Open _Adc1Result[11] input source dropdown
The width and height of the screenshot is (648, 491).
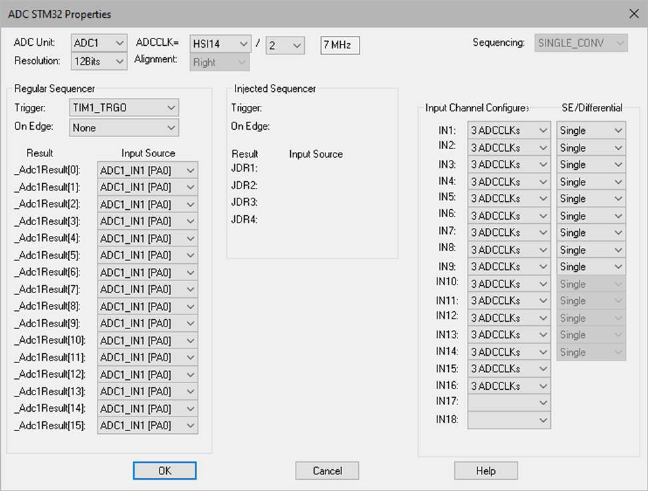click(x=148, y=358)
